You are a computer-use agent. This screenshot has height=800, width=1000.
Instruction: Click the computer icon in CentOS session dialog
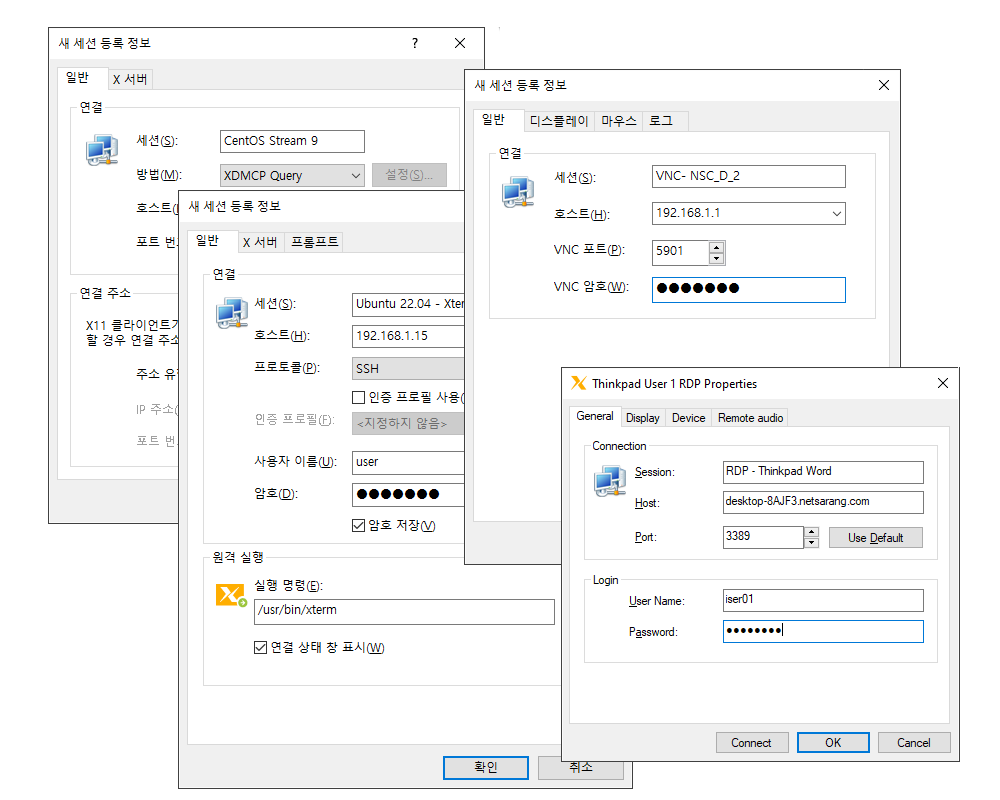[102, 150]
